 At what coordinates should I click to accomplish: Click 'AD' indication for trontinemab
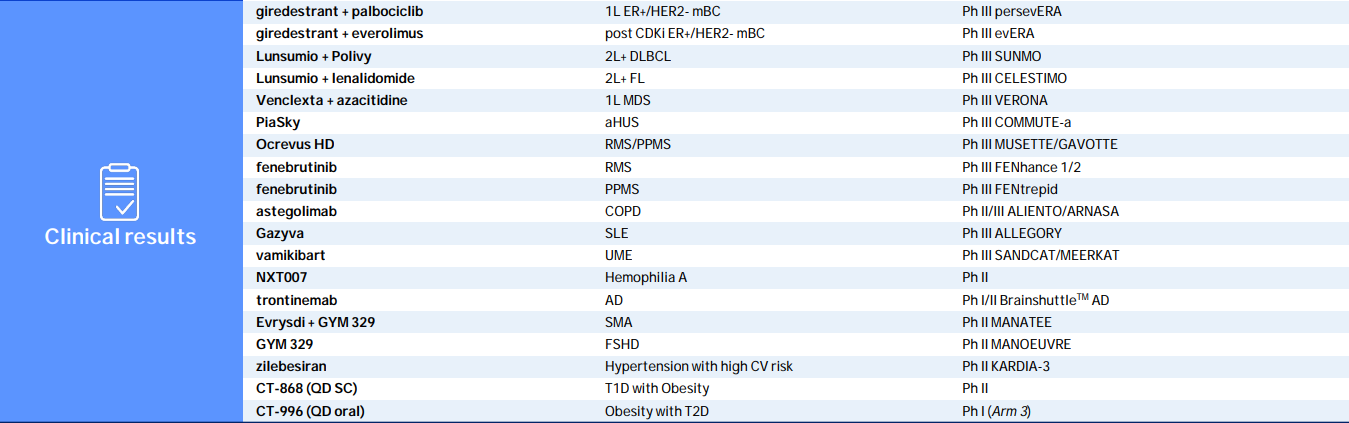tap(614, 300)
